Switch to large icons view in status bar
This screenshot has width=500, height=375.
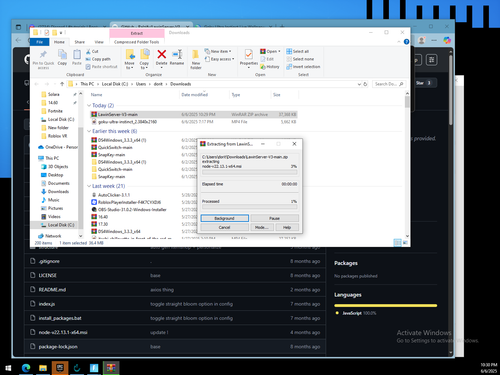click(x=405, y=243)
